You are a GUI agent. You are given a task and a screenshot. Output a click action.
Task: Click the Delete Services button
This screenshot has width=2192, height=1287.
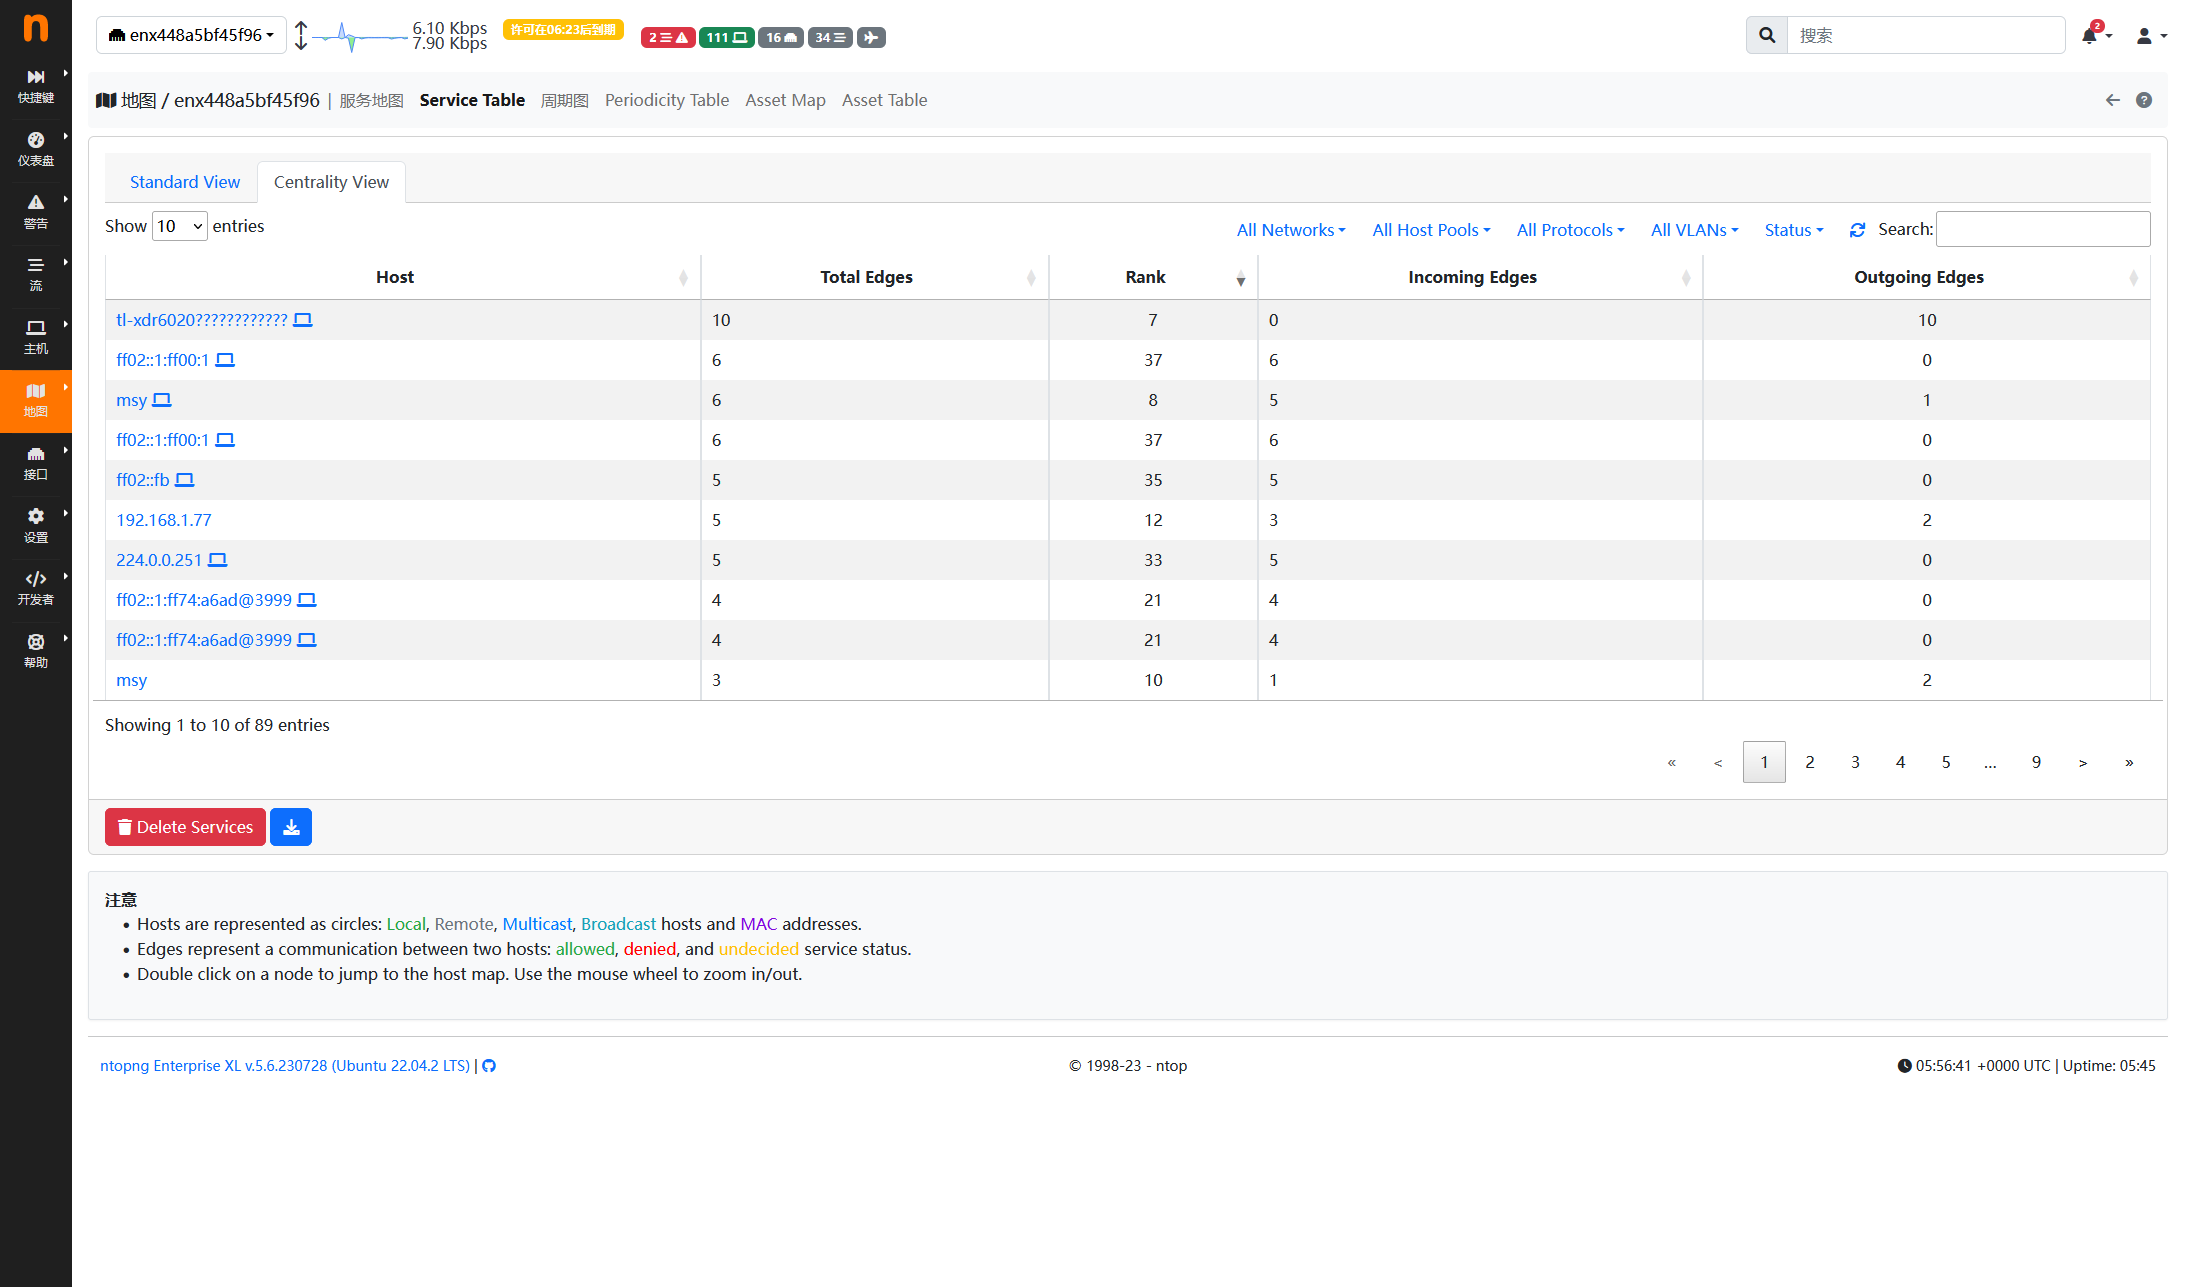185,827
